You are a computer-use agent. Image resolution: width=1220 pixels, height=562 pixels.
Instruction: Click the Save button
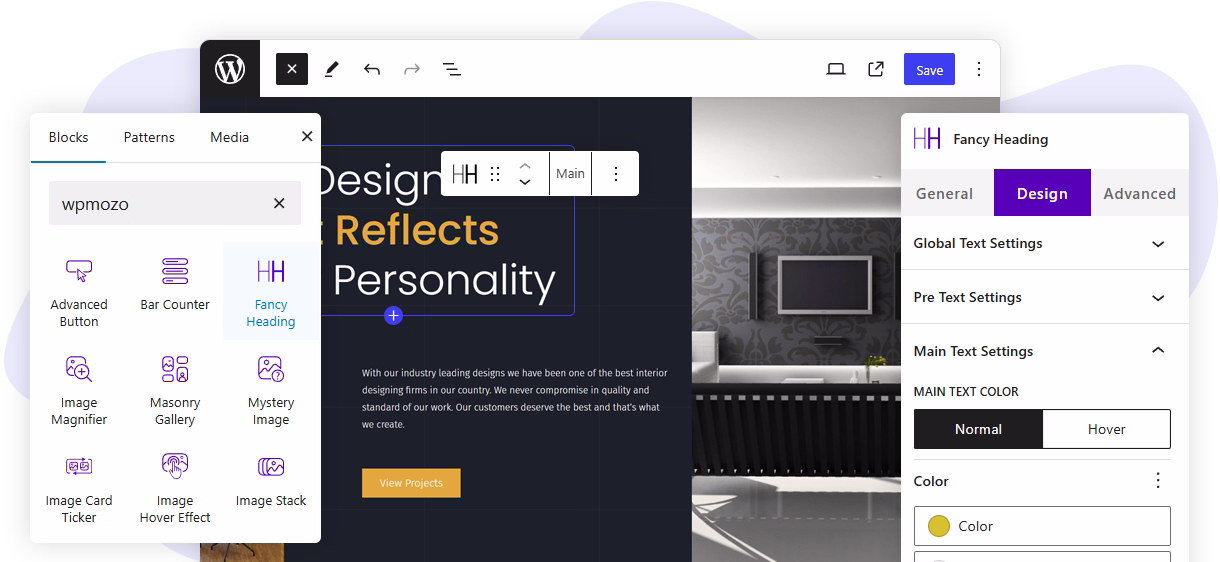[x=929, y=69]
